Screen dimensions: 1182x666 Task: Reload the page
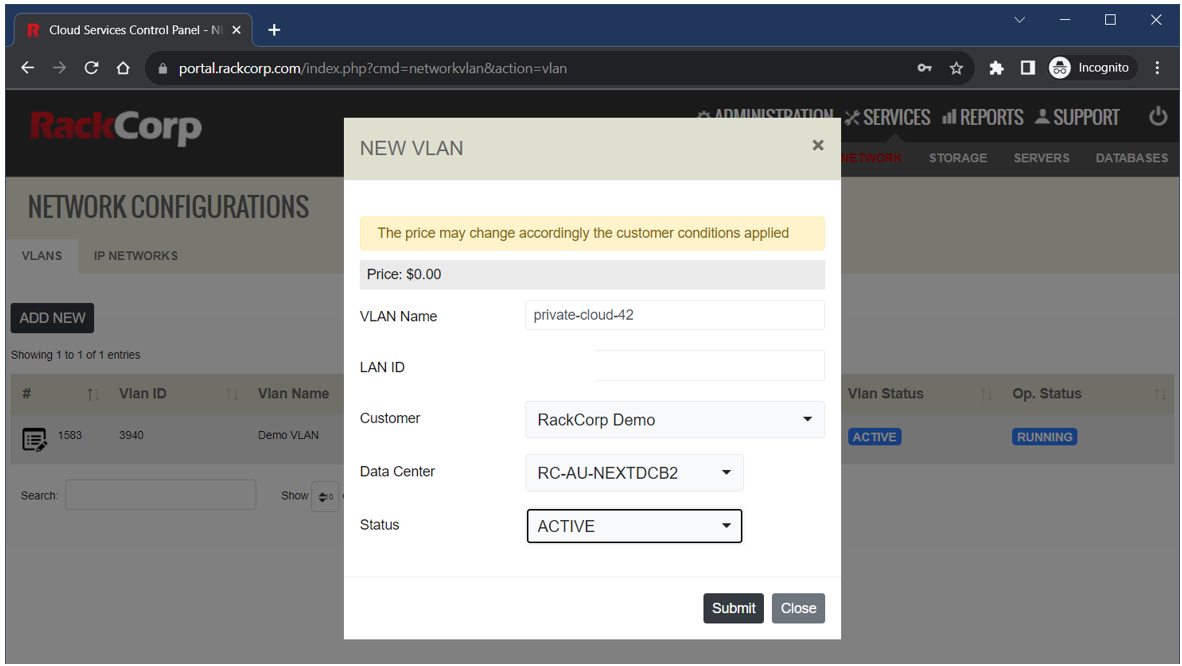91,68
